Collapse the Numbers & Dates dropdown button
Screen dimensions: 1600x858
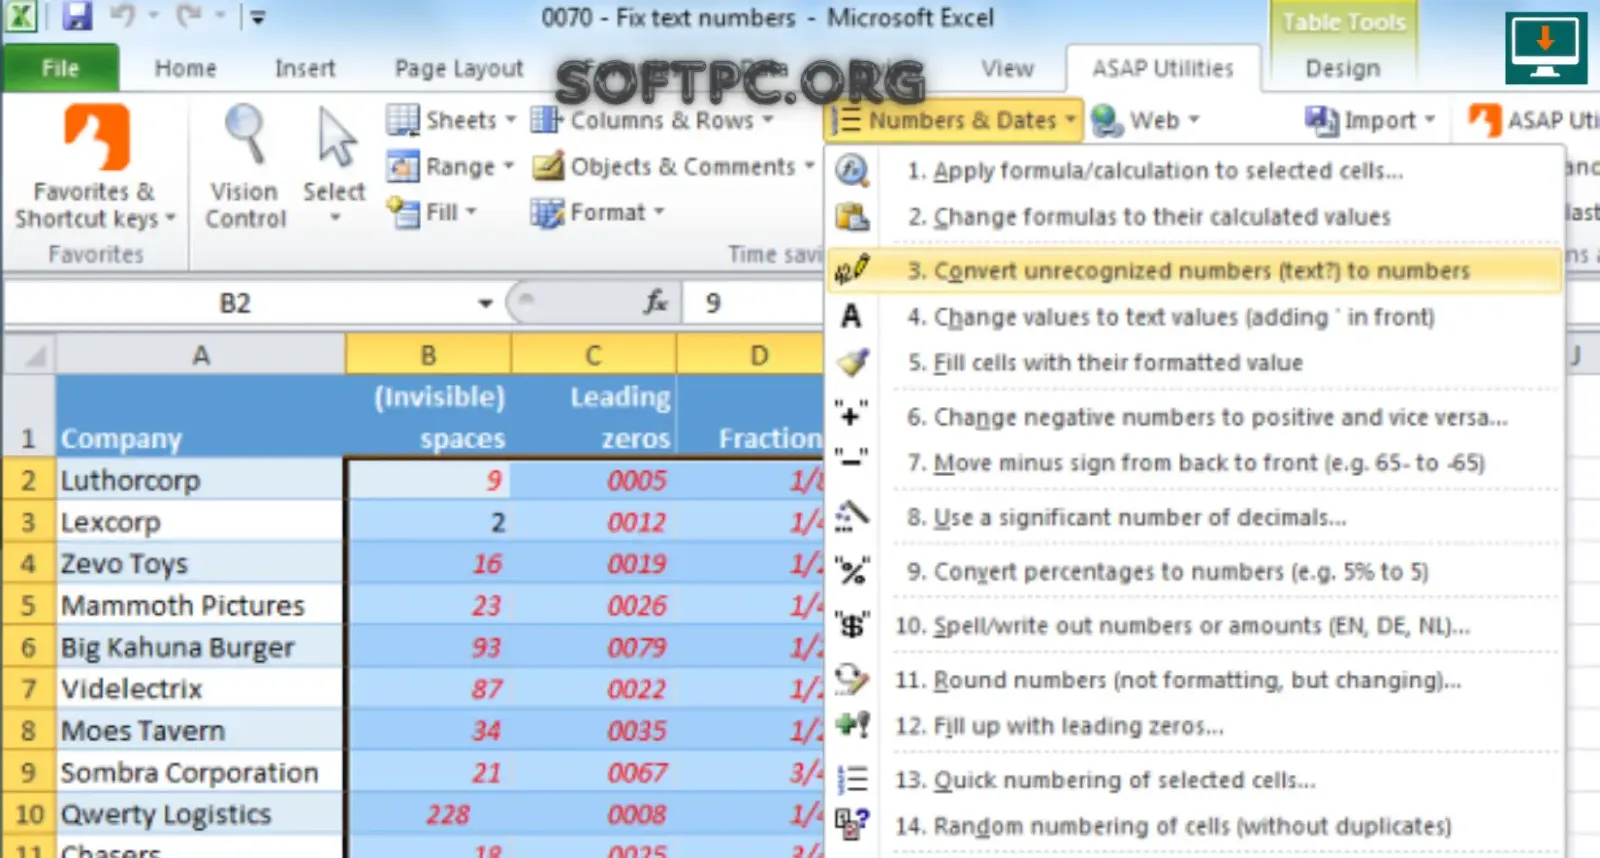955,120
